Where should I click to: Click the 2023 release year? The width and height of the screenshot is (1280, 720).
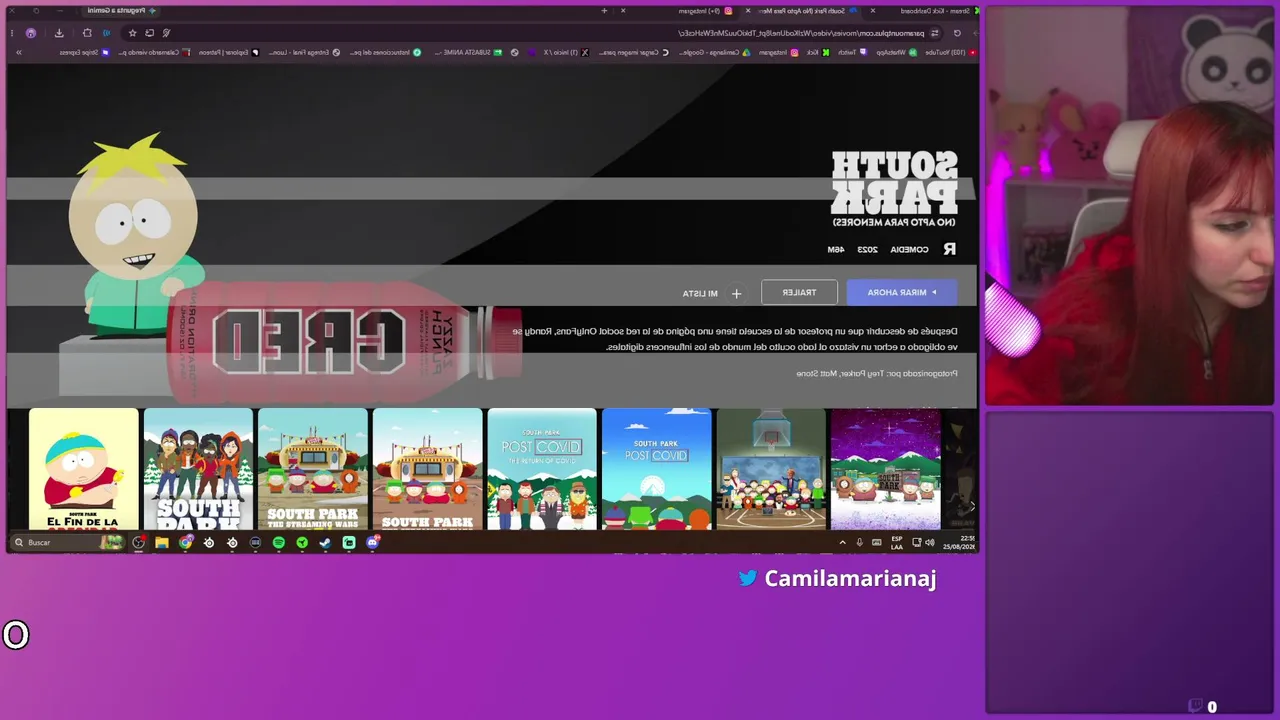click(867, 249)
